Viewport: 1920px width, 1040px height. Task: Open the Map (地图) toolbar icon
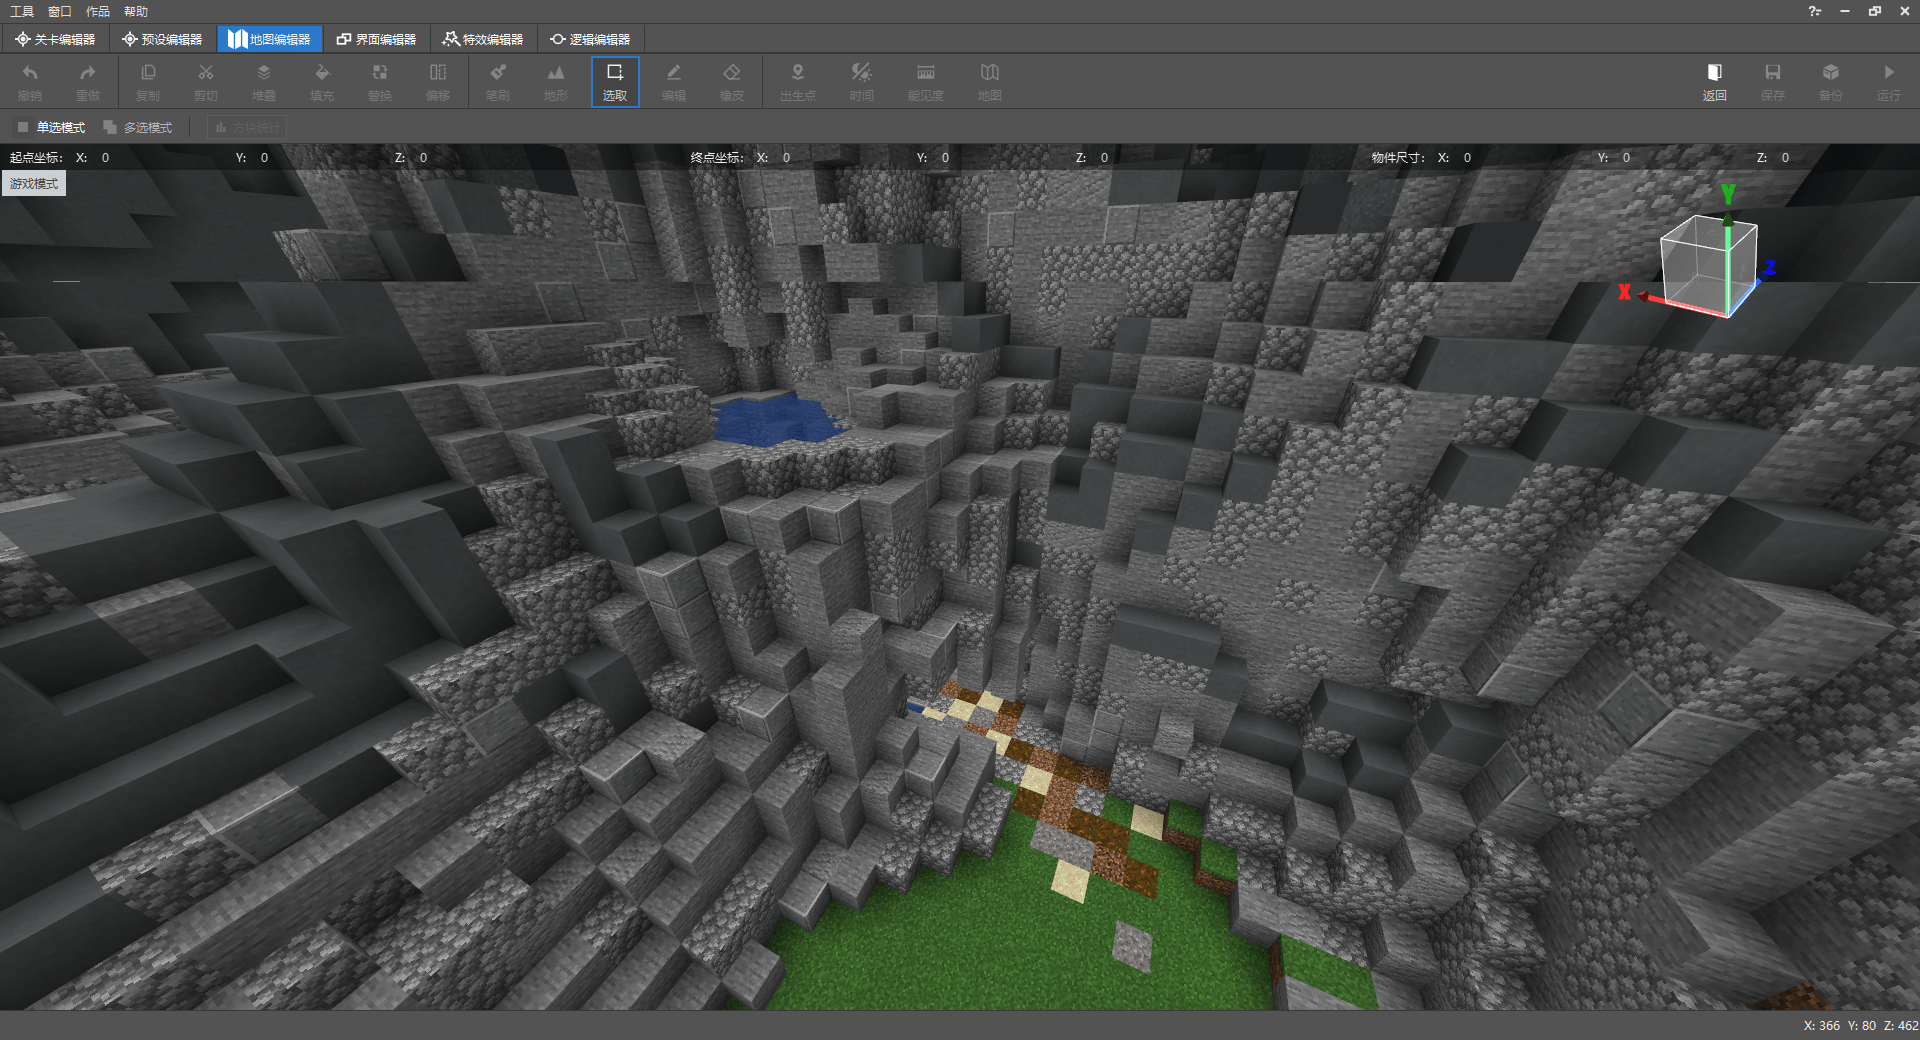coord(990,82)
